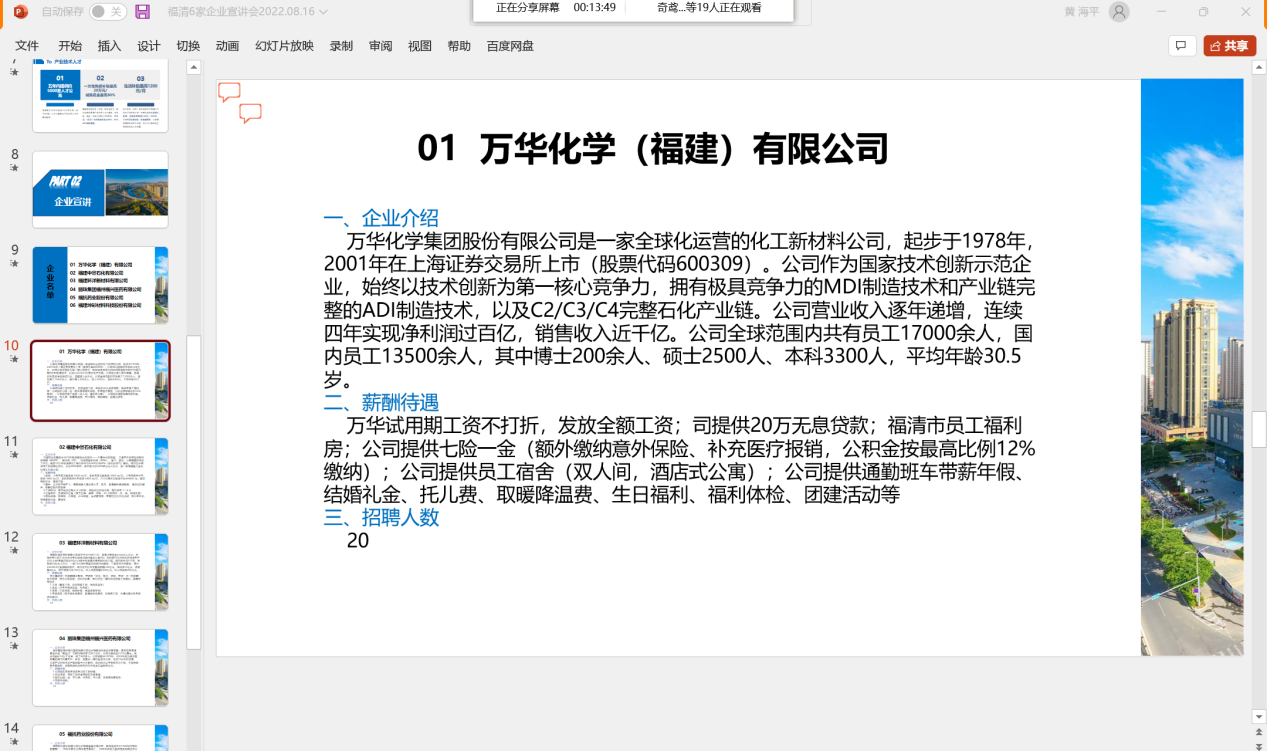Open the comments pane icon beside Share
This screenshot has height=751, width=1267.
coord(1181,46)
